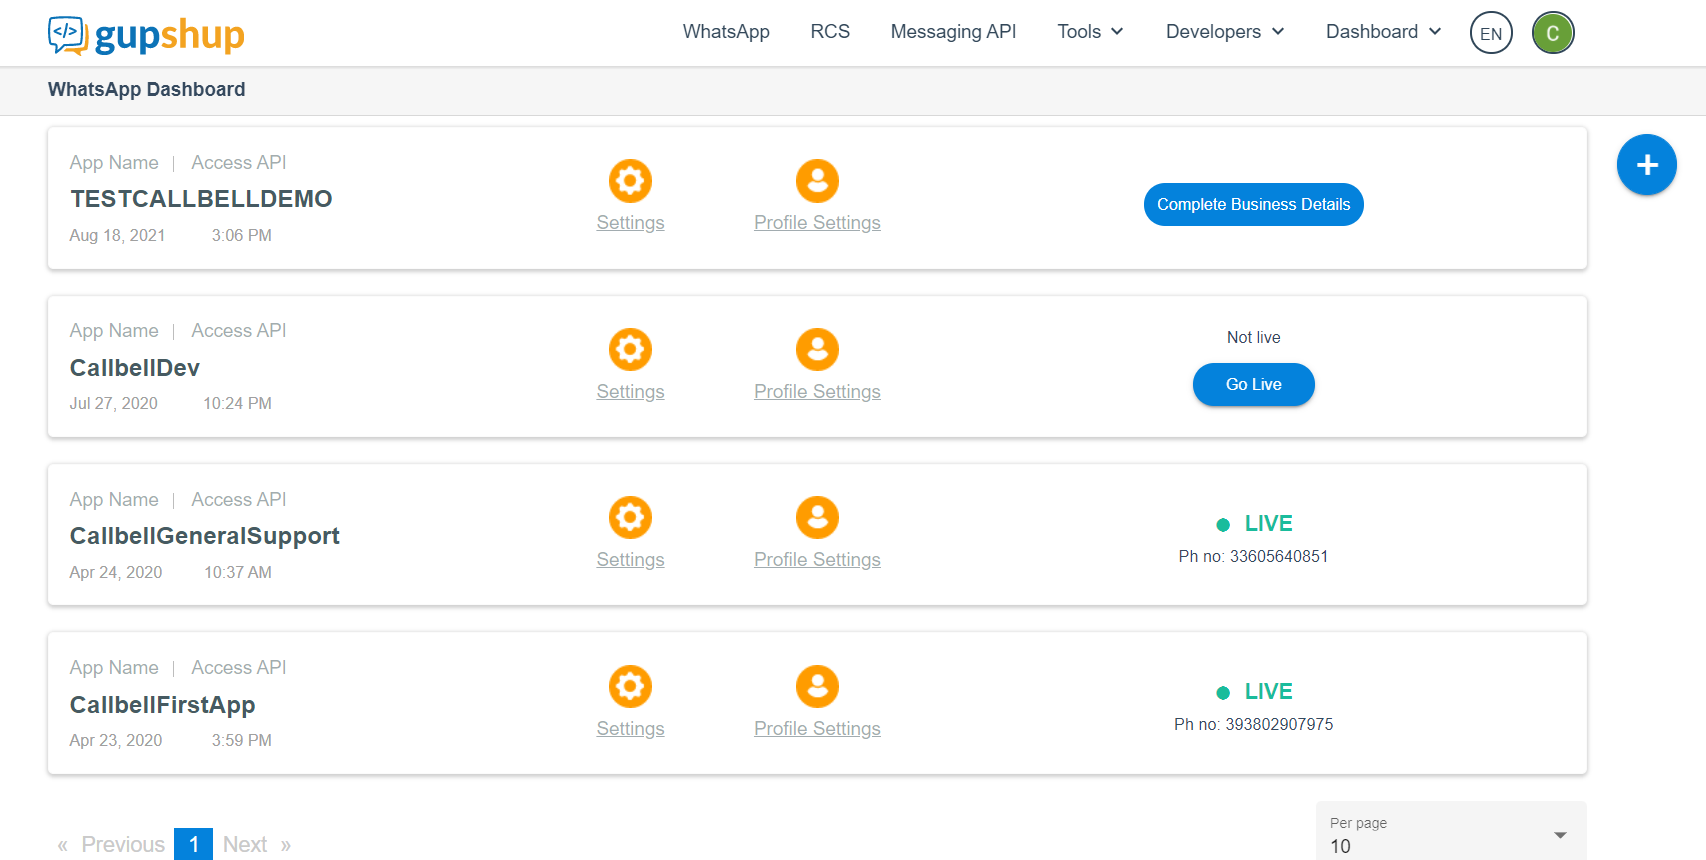1706x860 pixels.
Task: Click the TESTCALLBELLDEMO app name
Action: pos(201,199)
